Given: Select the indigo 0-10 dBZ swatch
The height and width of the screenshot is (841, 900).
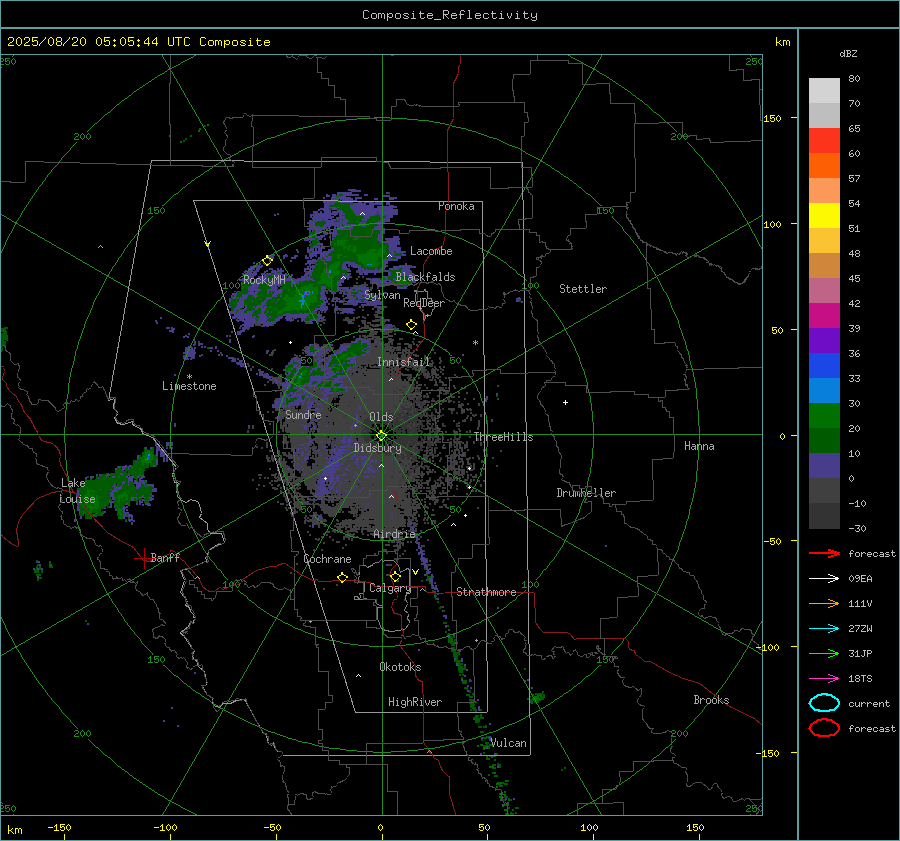Looking at the screenshot, I should 824,466.
